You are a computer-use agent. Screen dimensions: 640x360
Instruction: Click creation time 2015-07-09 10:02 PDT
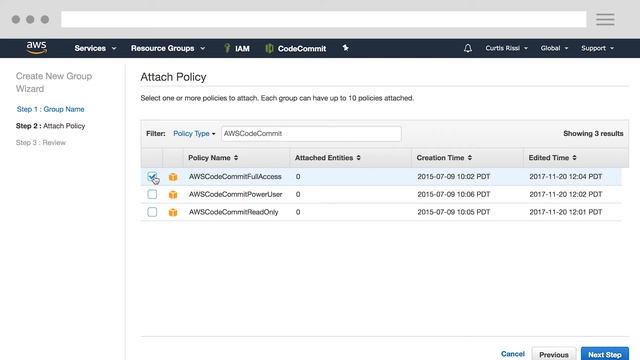453,177
